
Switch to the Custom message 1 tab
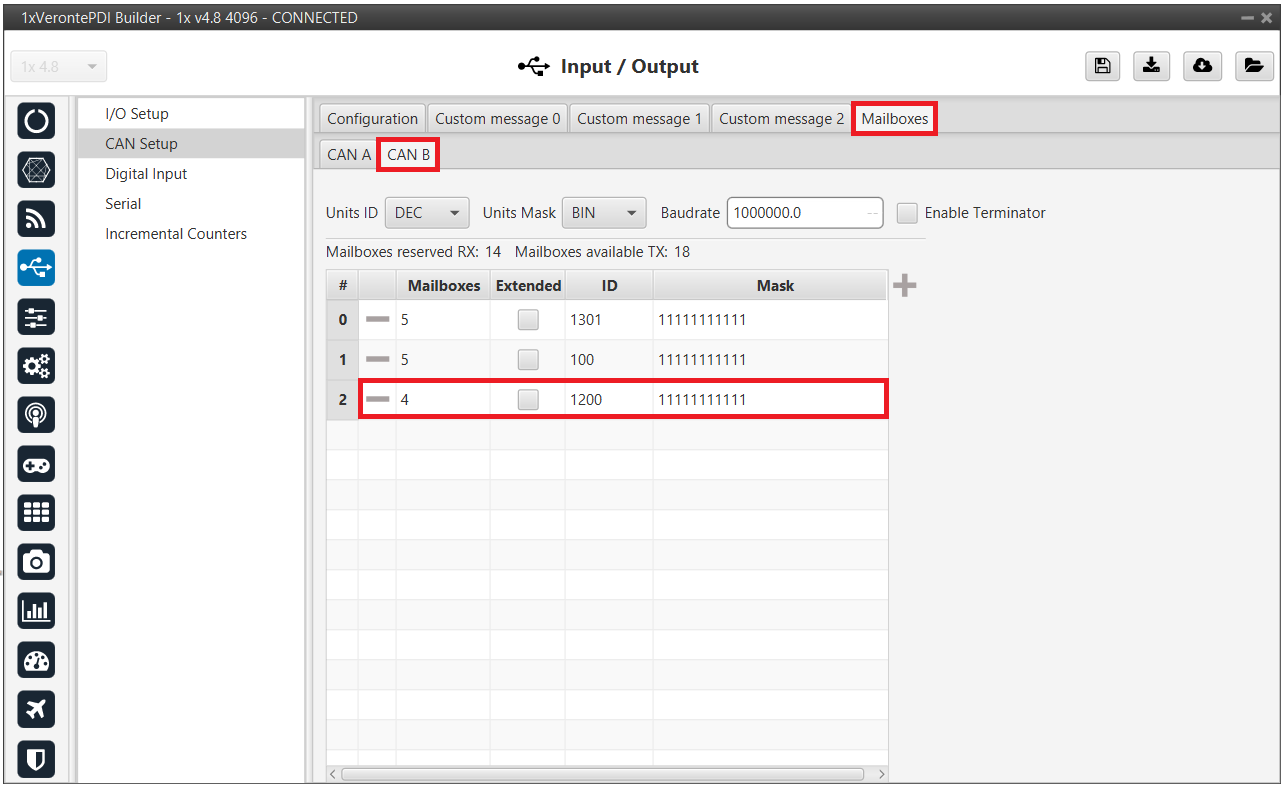click(x=639, y=118)
